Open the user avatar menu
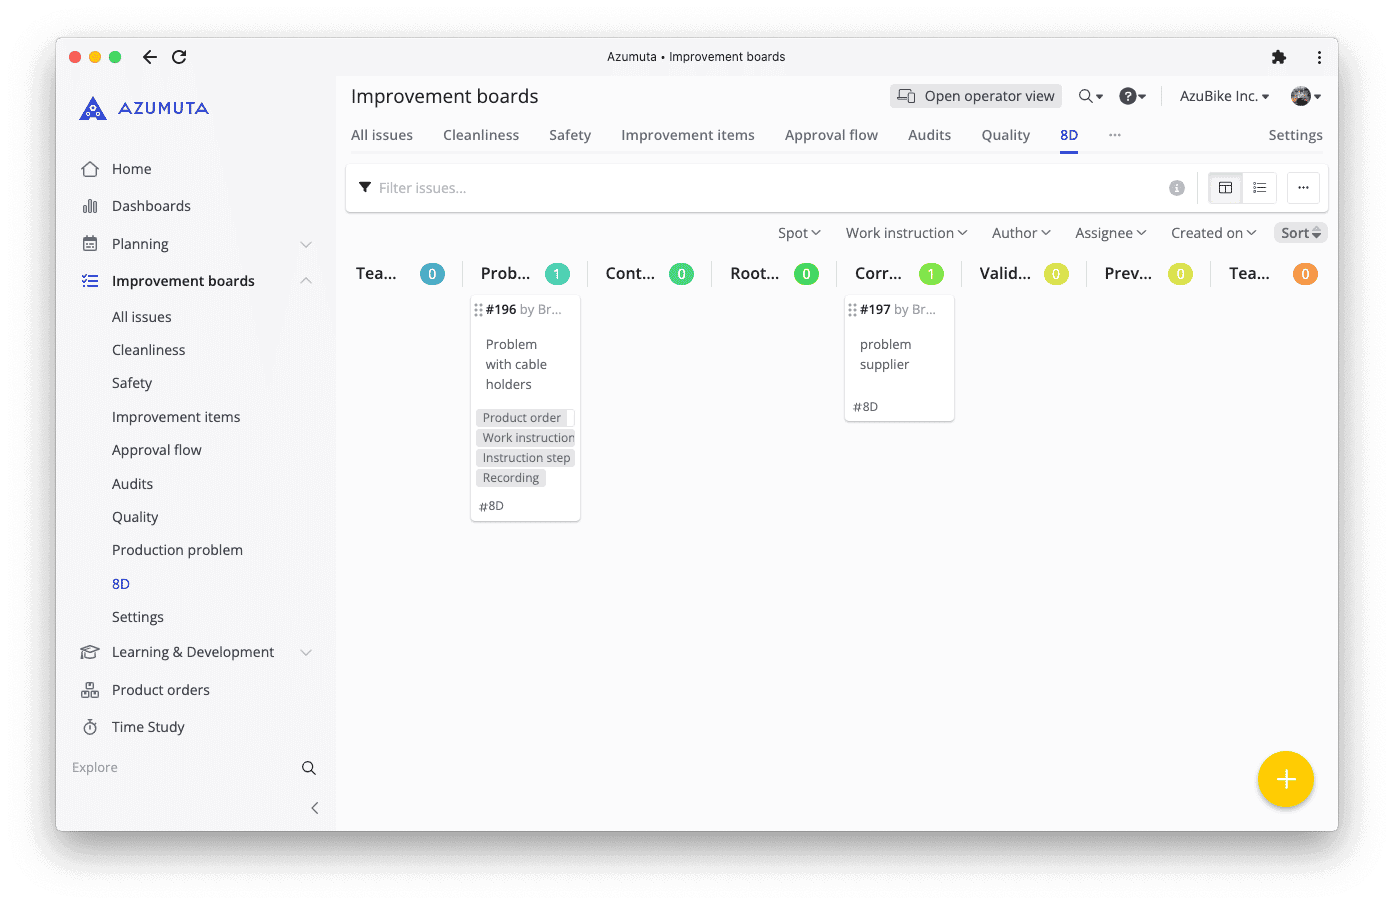Viewport: 1394px width, 905px height. click(x=1305, y=96)
